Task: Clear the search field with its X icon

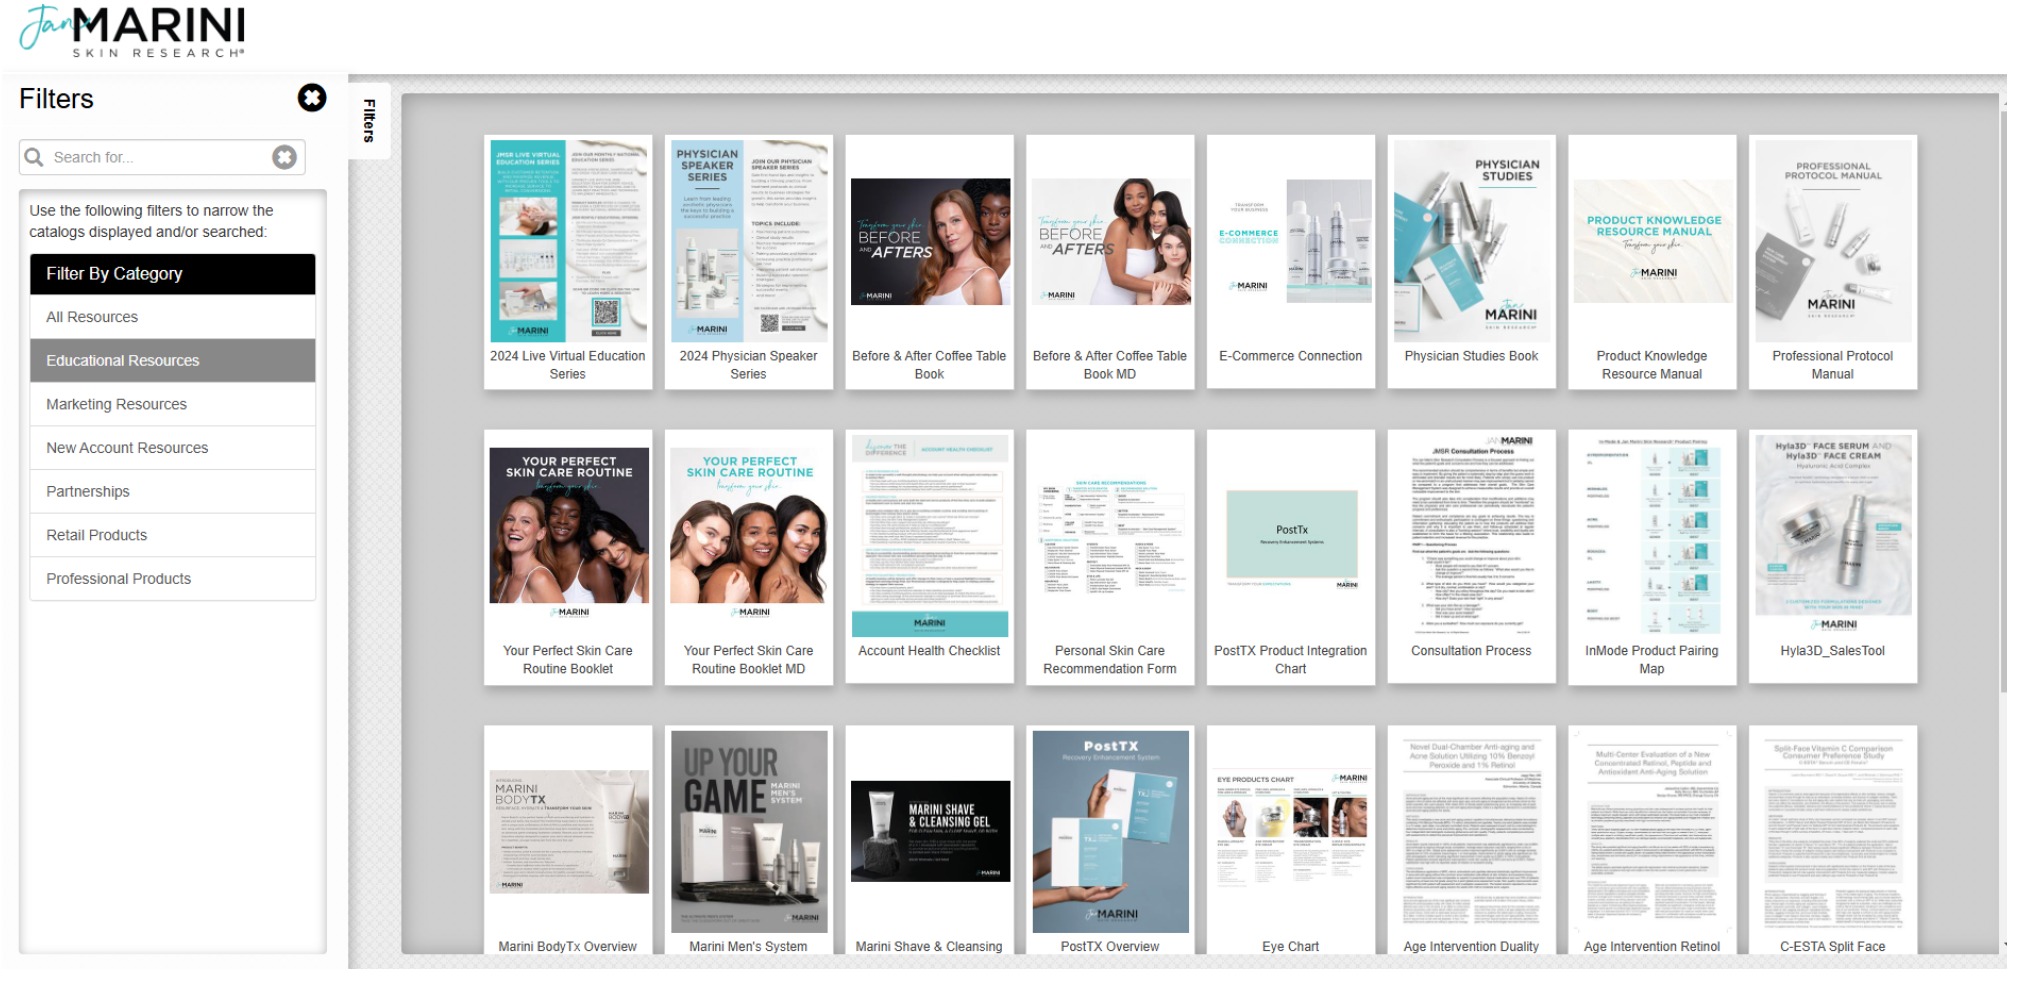Action: click(285, 158)
